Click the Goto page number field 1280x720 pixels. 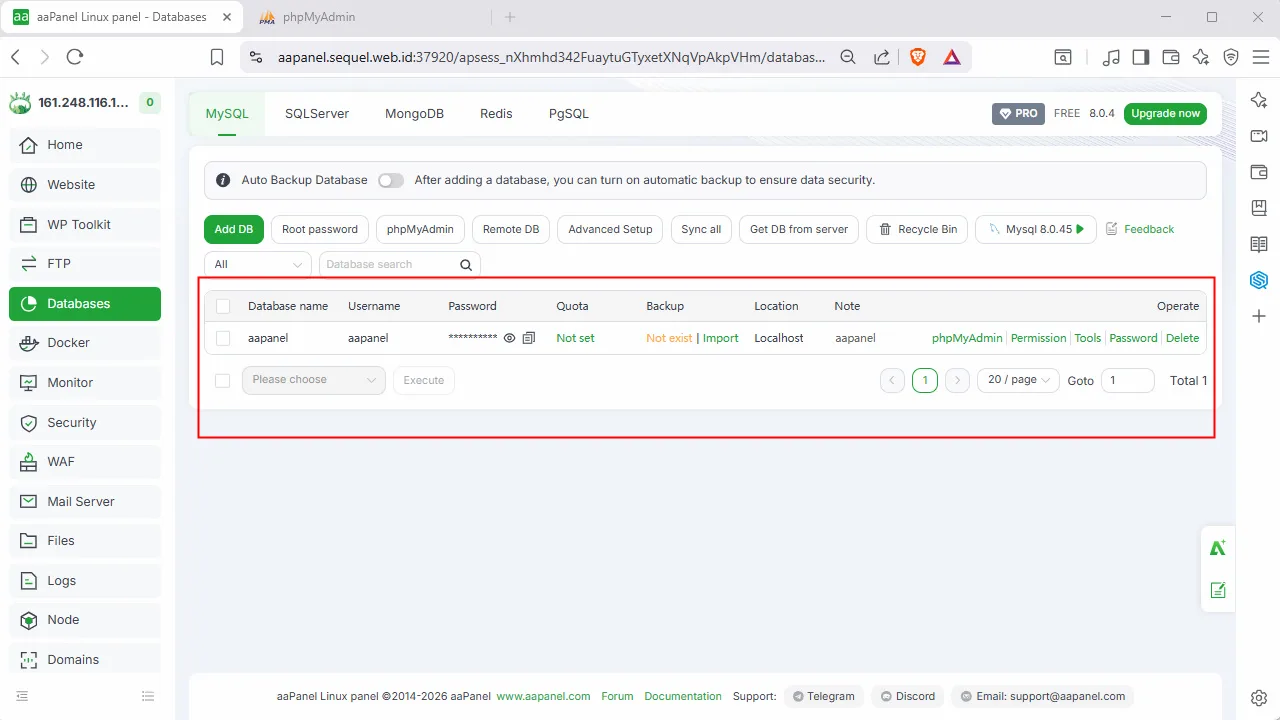(1127, 380)
